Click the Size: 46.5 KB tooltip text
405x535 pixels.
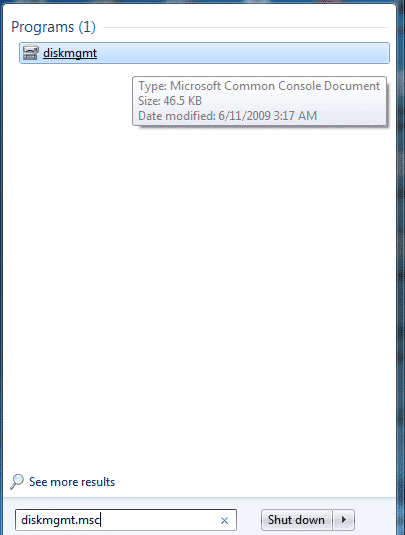pos(170,101)
